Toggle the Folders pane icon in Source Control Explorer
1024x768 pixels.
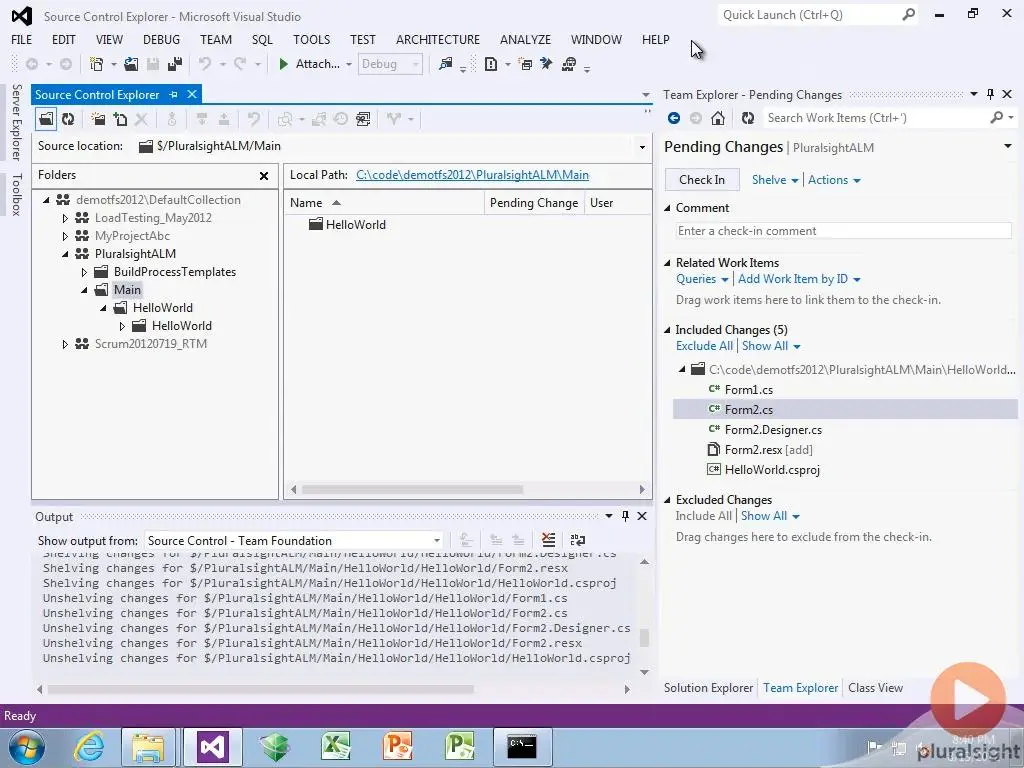pyautogui.click(x=46, y=119)
